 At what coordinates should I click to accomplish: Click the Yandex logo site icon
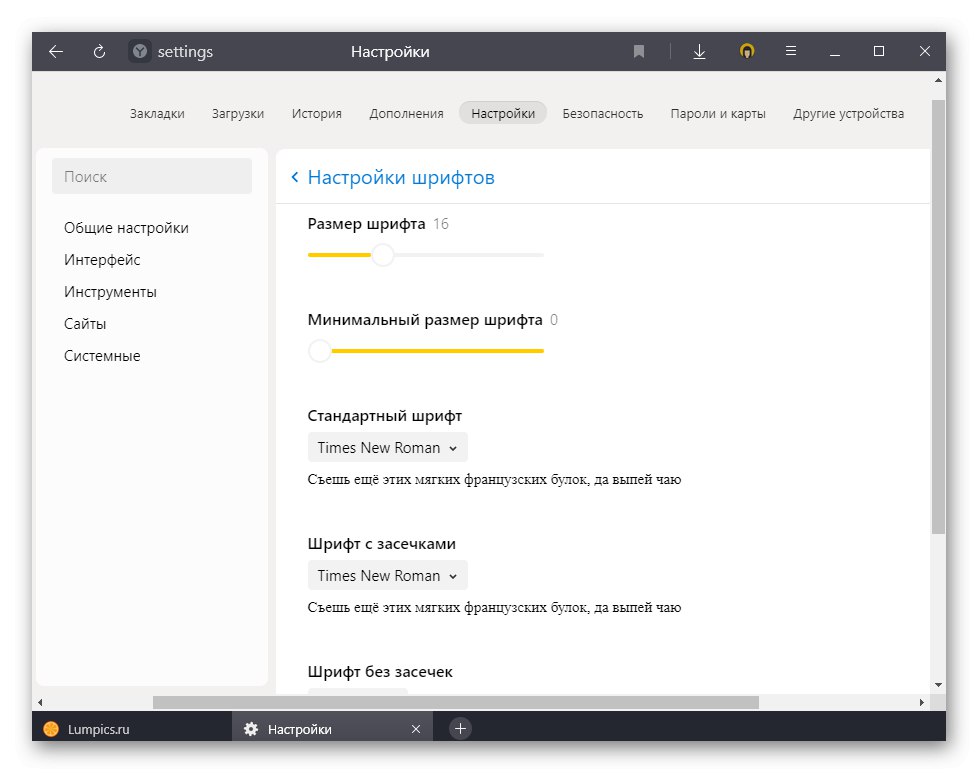point(140,52)
